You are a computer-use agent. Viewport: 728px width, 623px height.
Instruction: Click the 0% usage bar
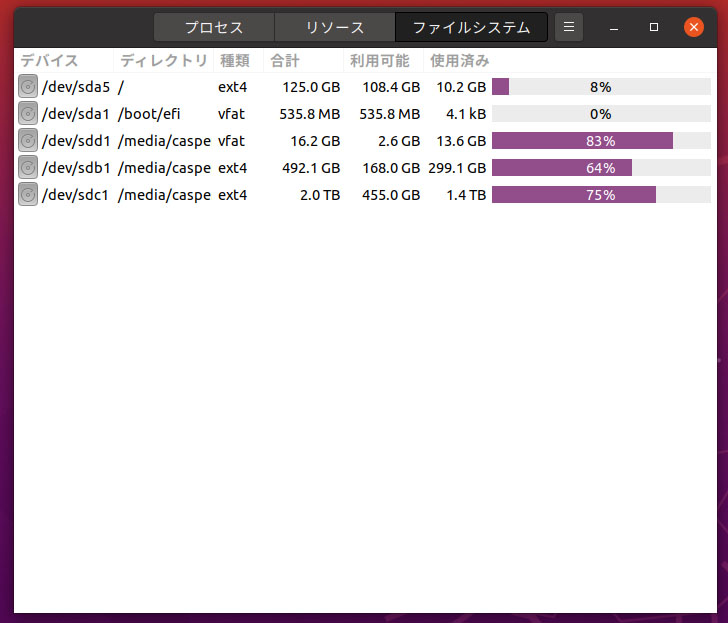pos(601,114)
